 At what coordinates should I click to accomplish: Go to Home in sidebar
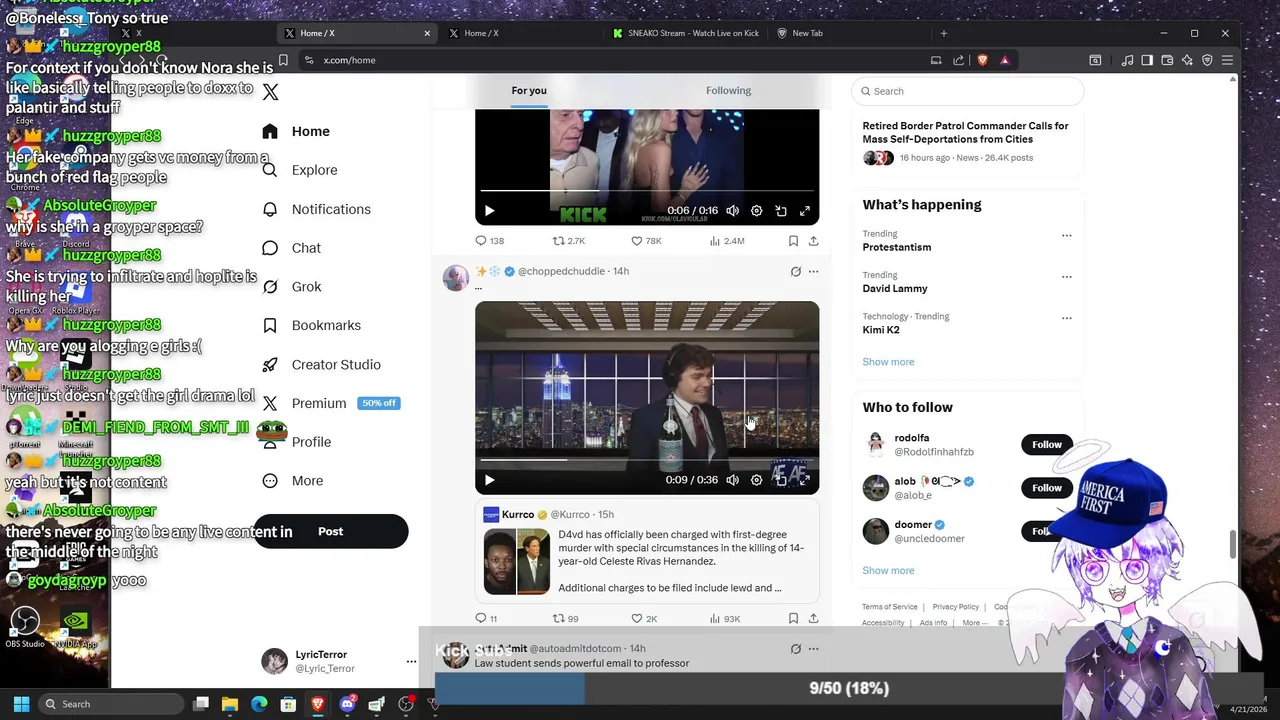pos(296,131)
